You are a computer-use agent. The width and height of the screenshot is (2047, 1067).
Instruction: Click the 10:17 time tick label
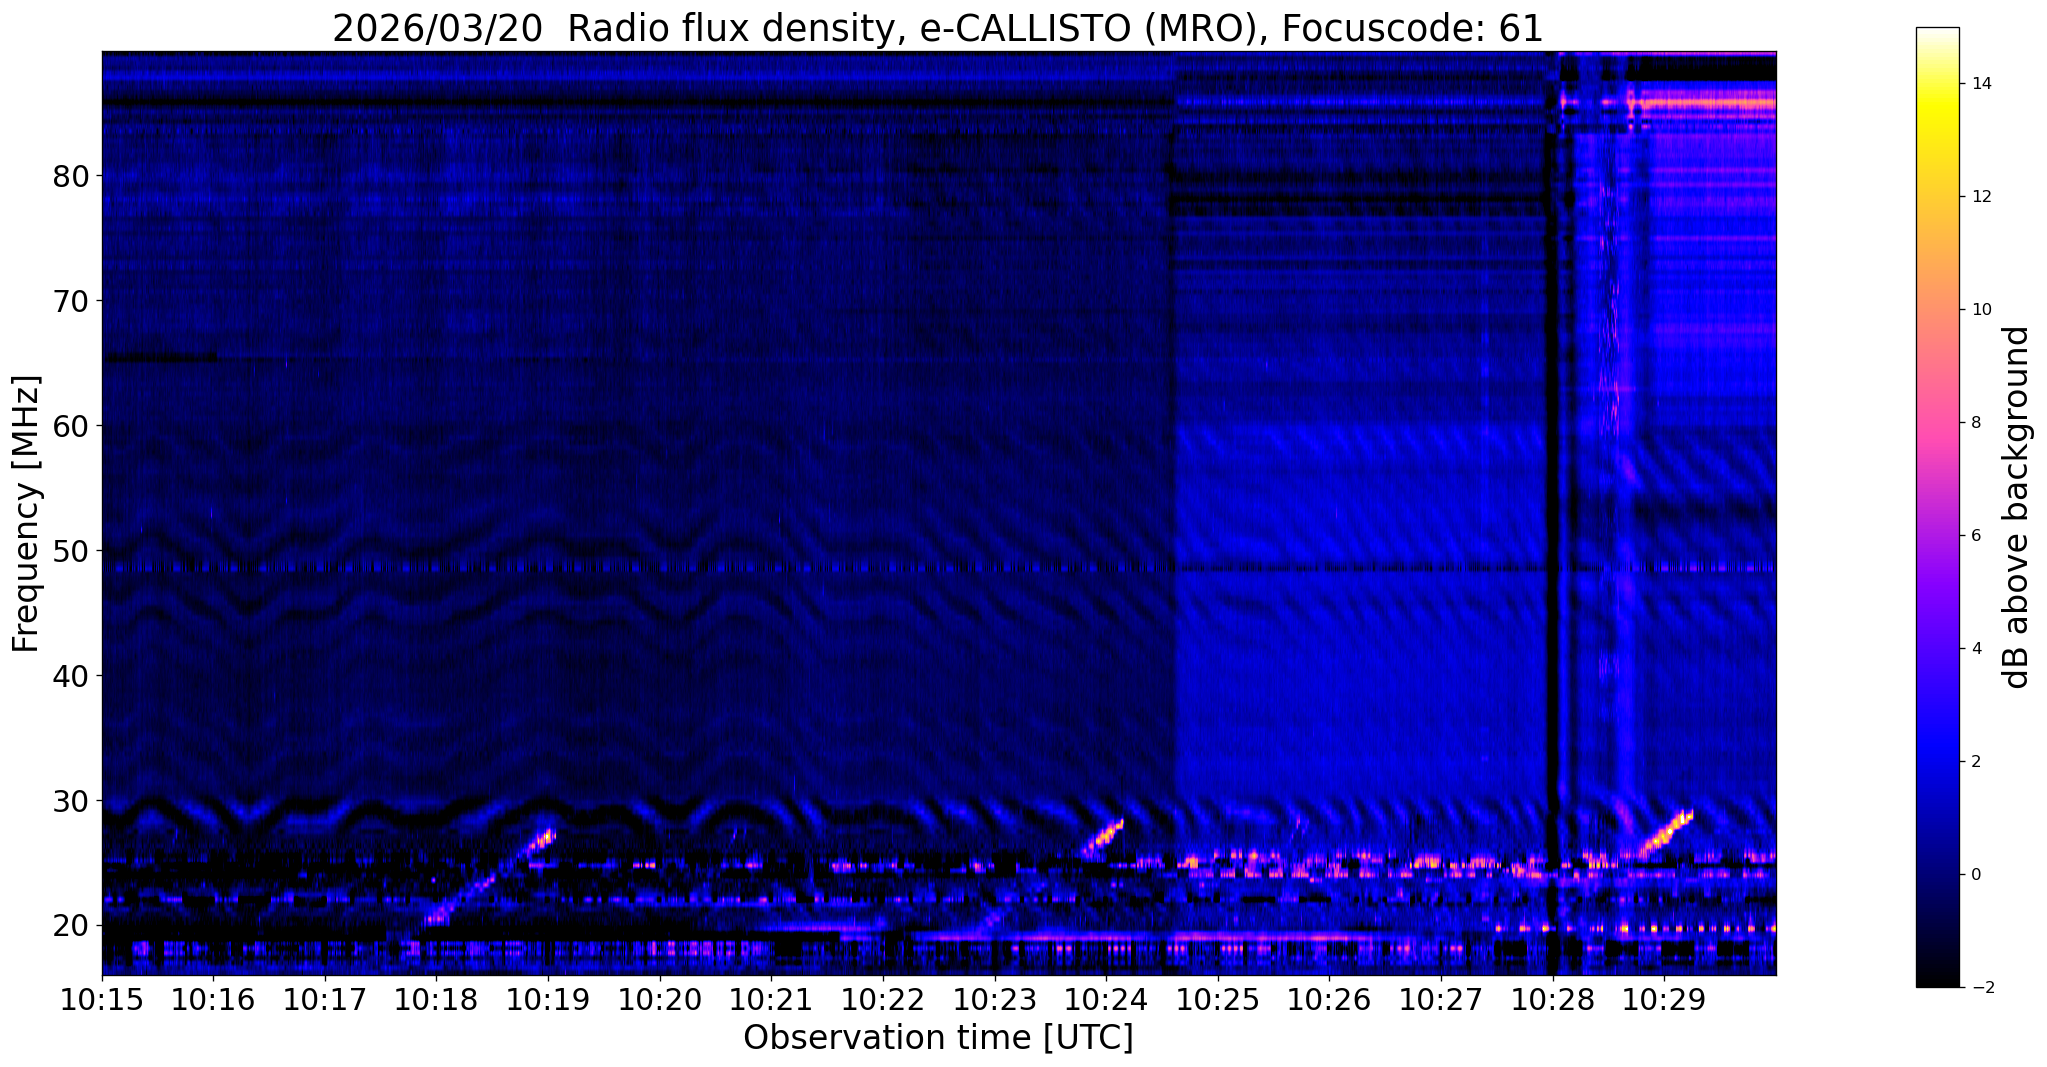[x=325, y=1000]
